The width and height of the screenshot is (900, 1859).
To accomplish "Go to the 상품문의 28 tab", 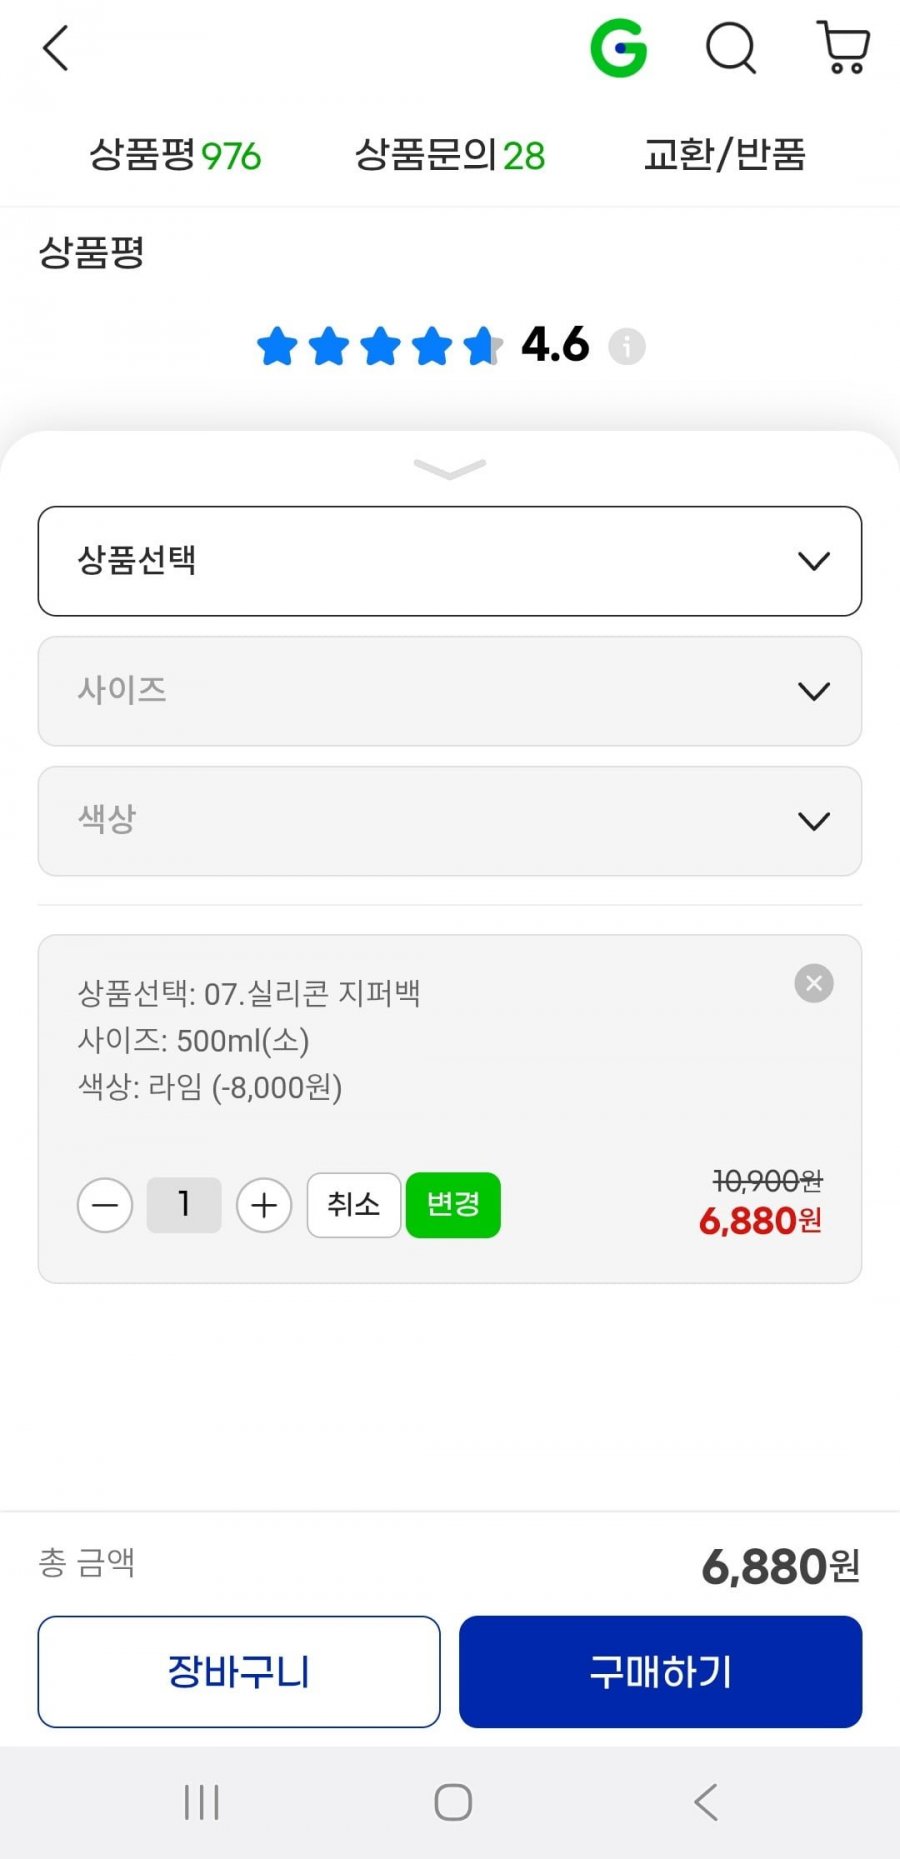I will 450,156.
